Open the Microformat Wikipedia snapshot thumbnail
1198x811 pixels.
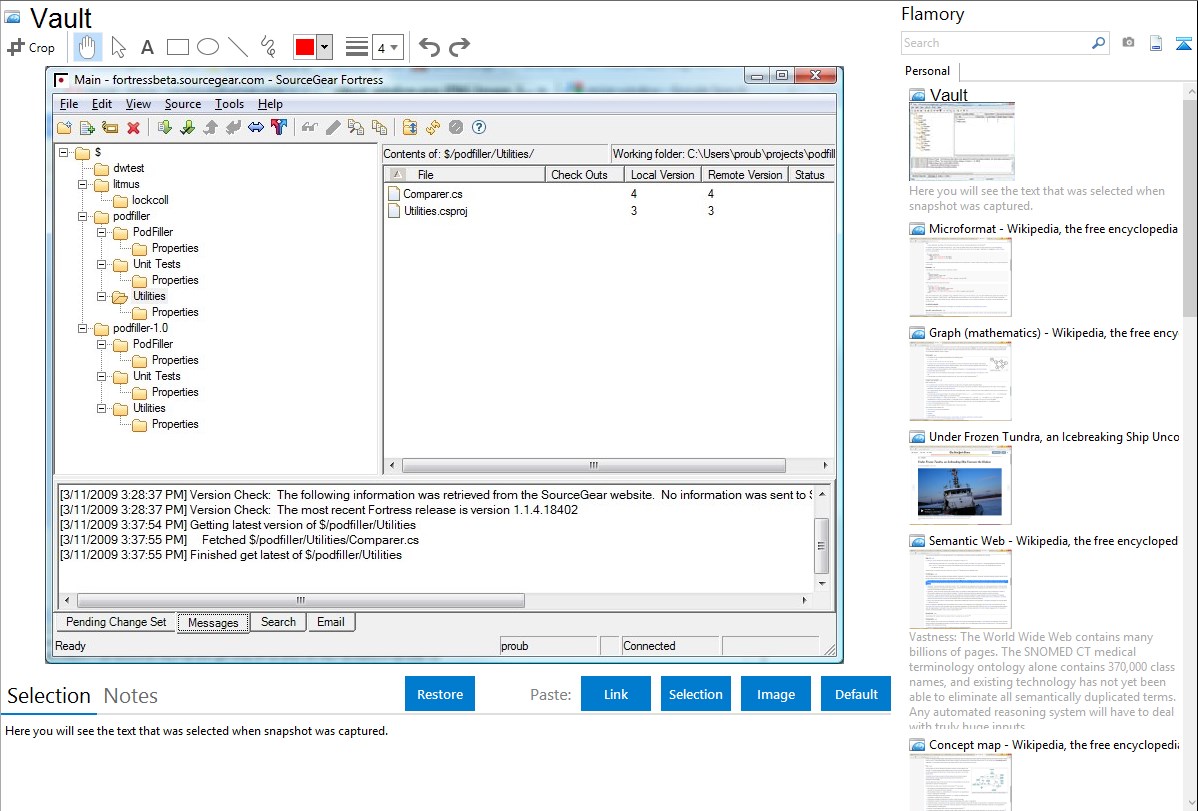960,277
